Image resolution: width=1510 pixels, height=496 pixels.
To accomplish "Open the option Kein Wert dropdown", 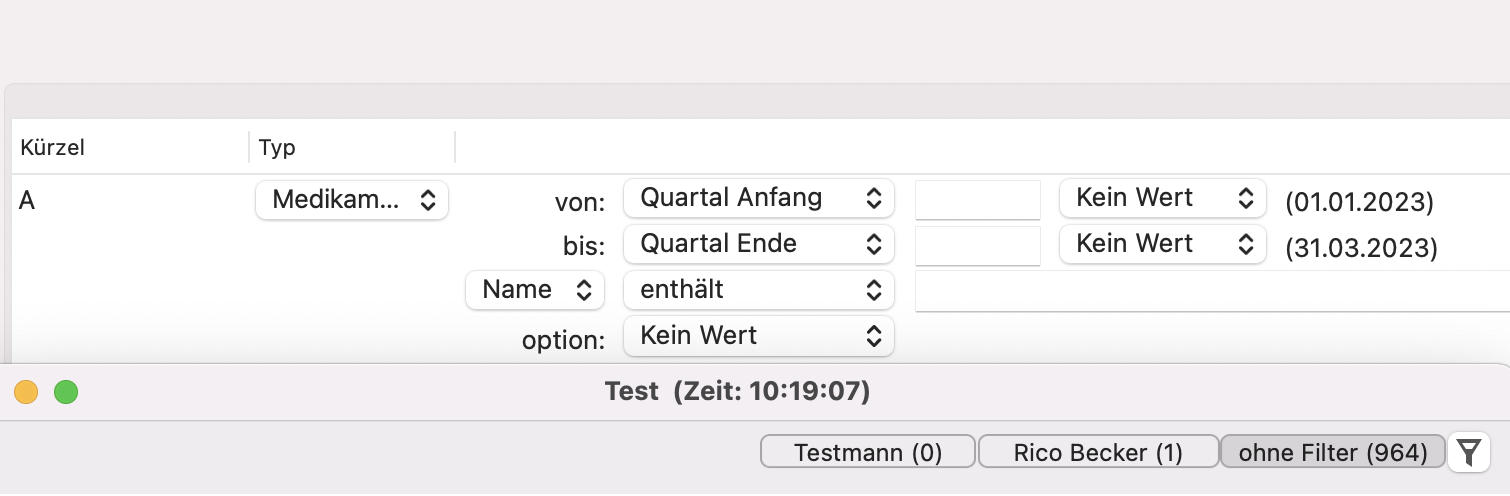I will tap(758, 336).
